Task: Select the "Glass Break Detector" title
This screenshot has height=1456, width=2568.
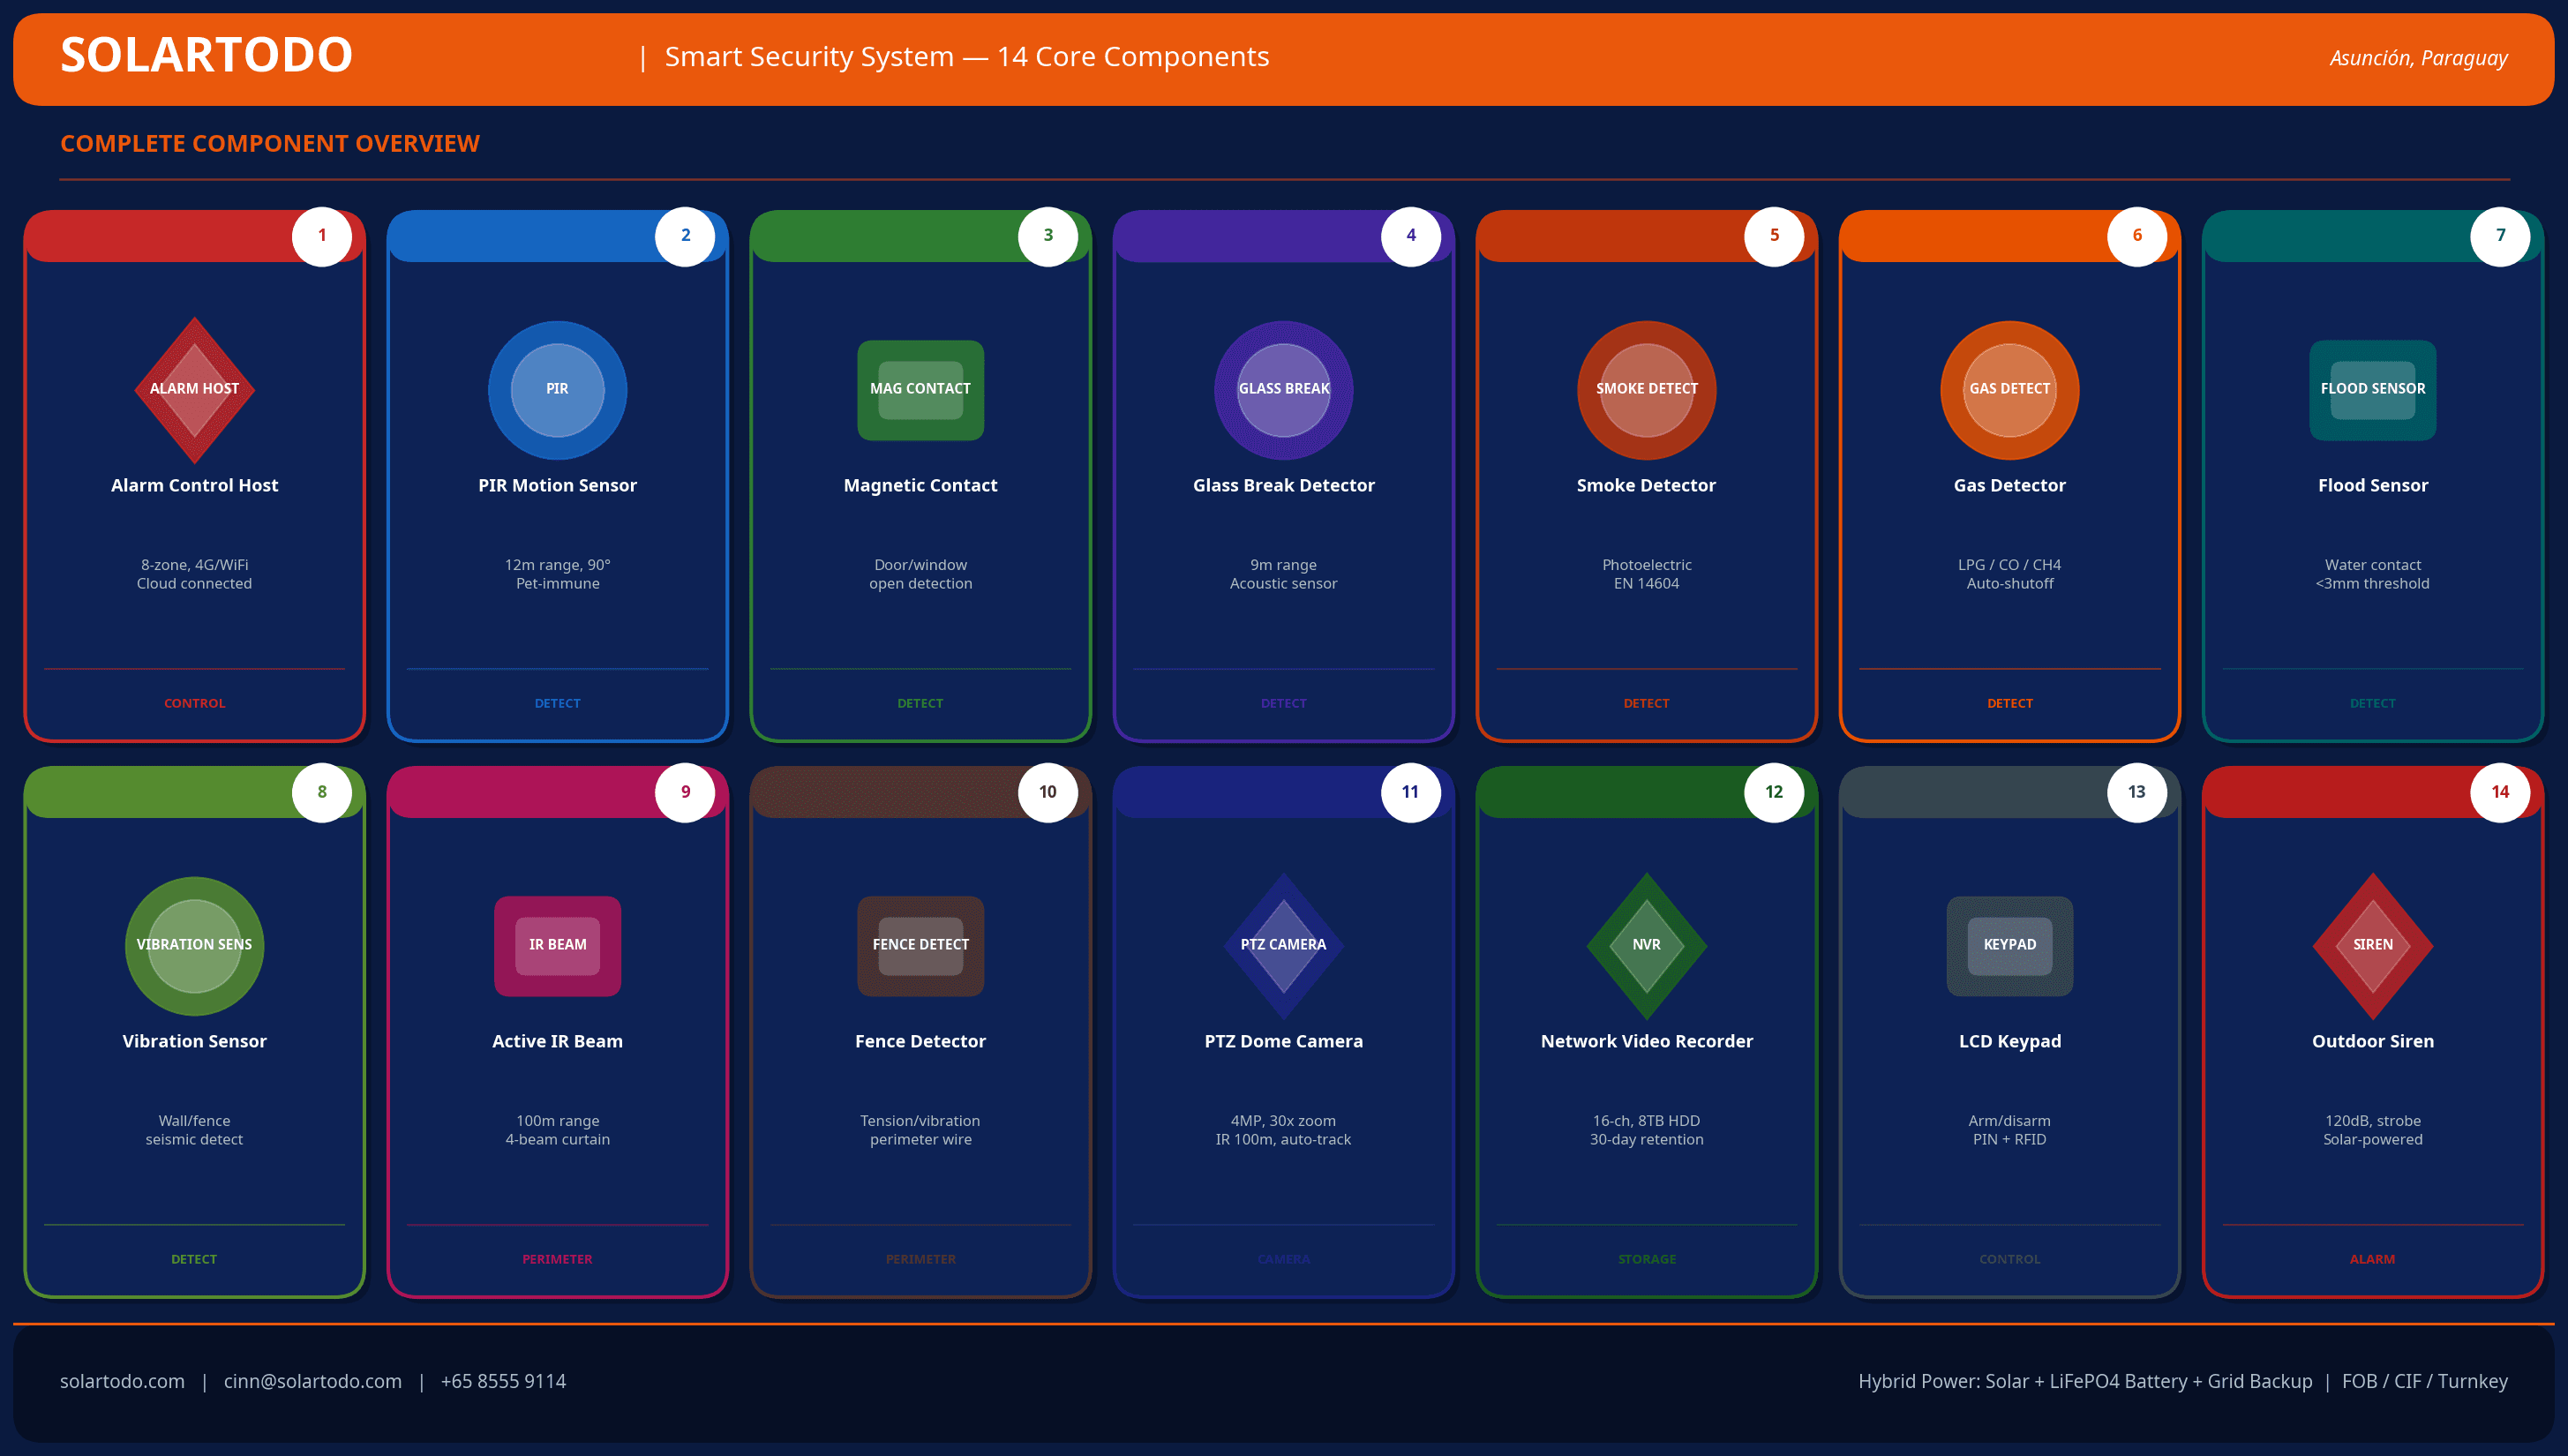Action: point(1283,486)
